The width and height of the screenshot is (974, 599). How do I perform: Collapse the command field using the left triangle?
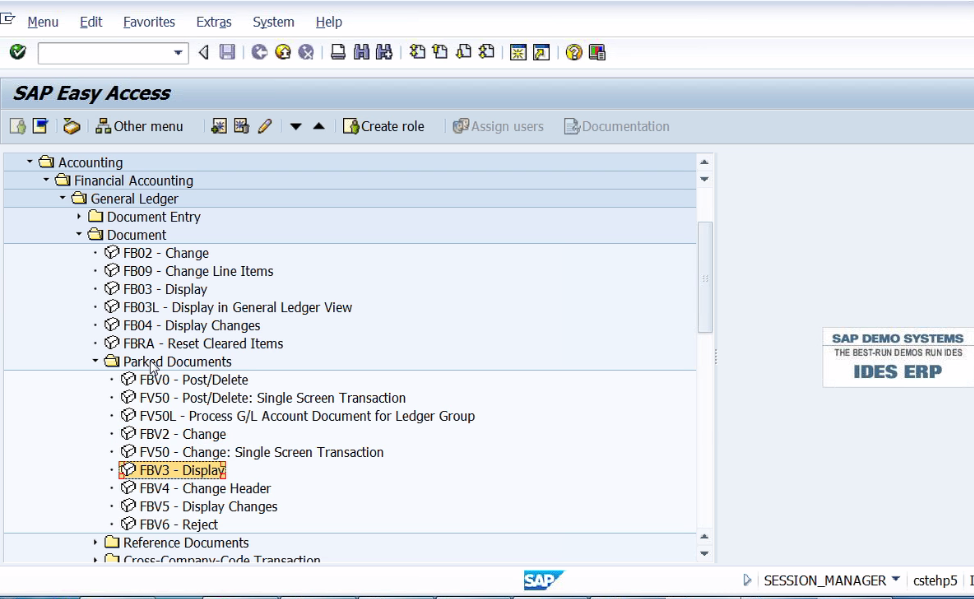[x=203, y=52]
